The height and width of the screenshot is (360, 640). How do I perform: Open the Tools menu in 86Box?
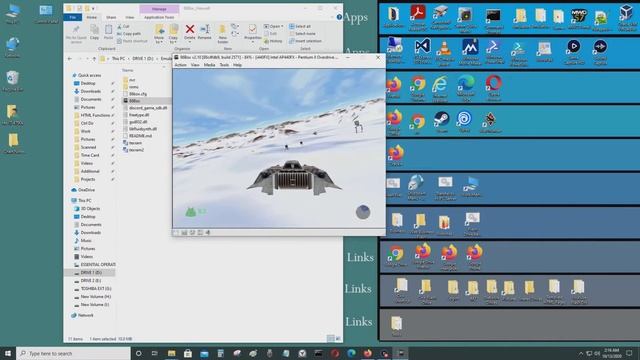pyautogui.click(x=224, y=65)
